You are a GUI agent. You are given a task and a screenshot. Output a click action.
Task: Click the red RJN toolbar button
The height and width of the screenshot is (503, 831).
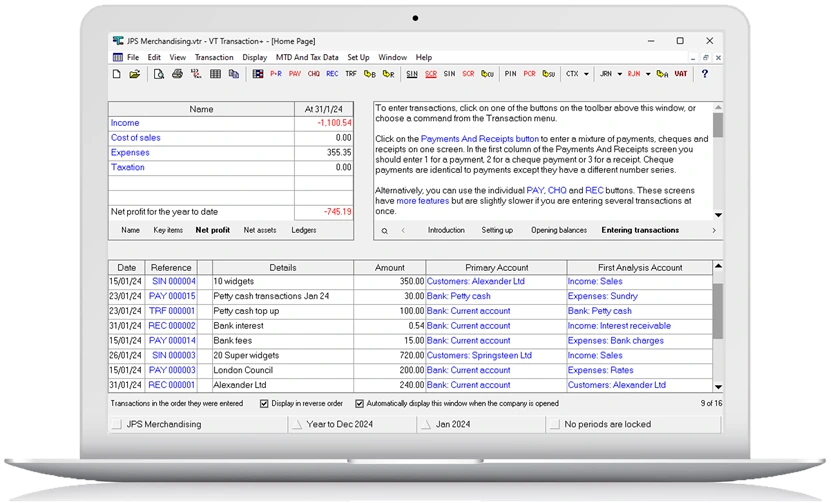coord(634,74)
